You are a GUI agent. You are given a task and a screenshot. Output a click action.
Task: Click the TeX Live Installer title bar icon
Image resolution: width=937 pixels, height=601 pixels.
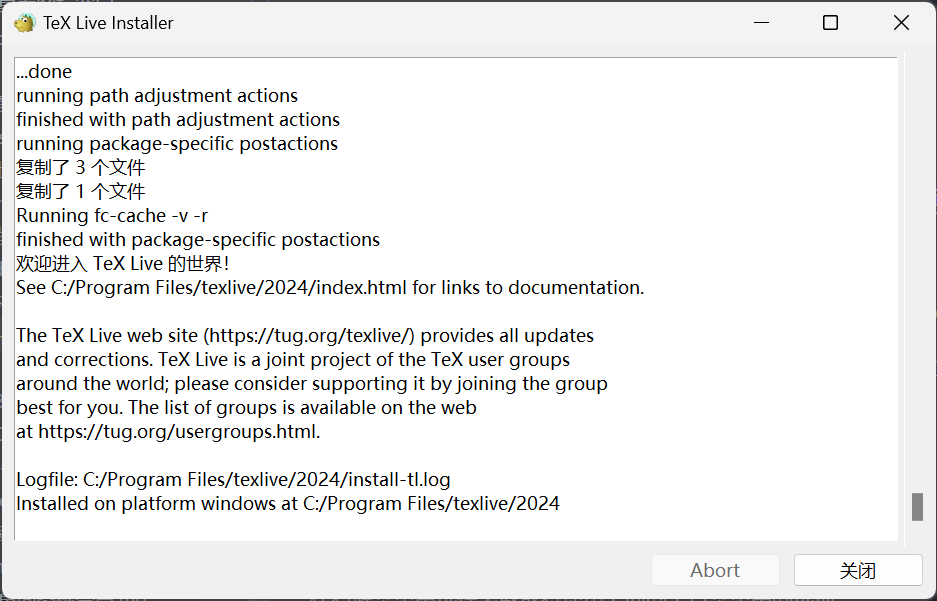coord(24,22)
